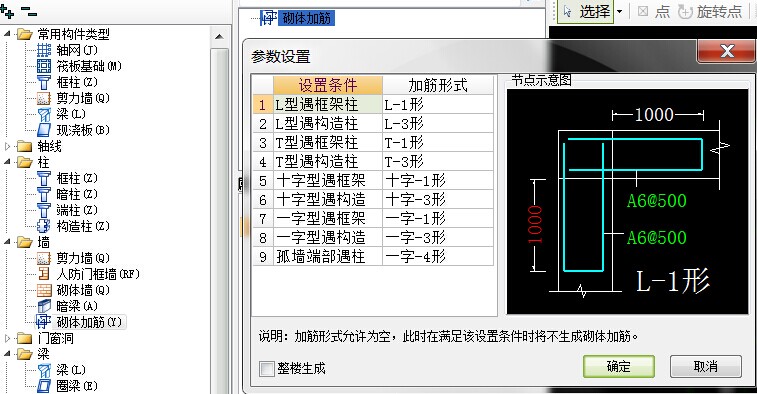The width and height of the screenshot is (757, 394).
Task: Select the 砌体墙(Q) brick wall icon
Action: (44, 290)
